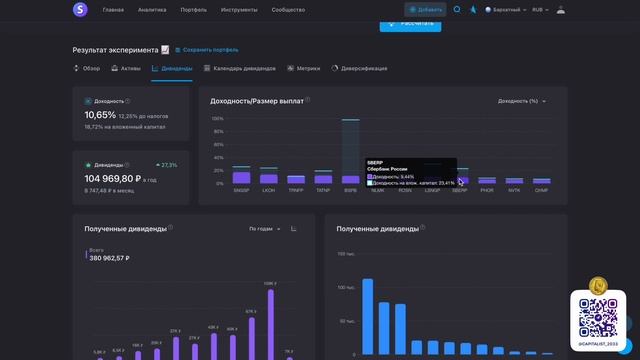Switch to the Обзор tab
This screenshot has height=360, width=640.
pyautogui.click(x=87, y=69)
